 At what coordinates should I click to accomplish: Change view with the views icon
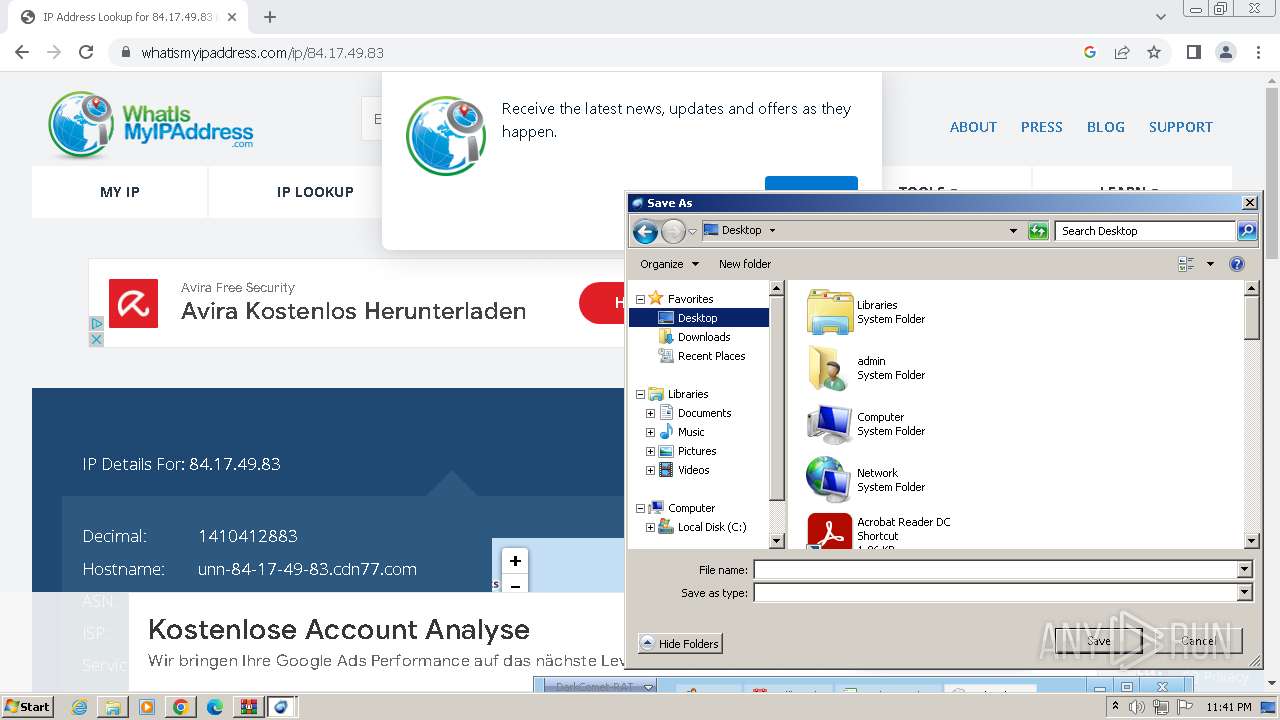(1186, 264)
